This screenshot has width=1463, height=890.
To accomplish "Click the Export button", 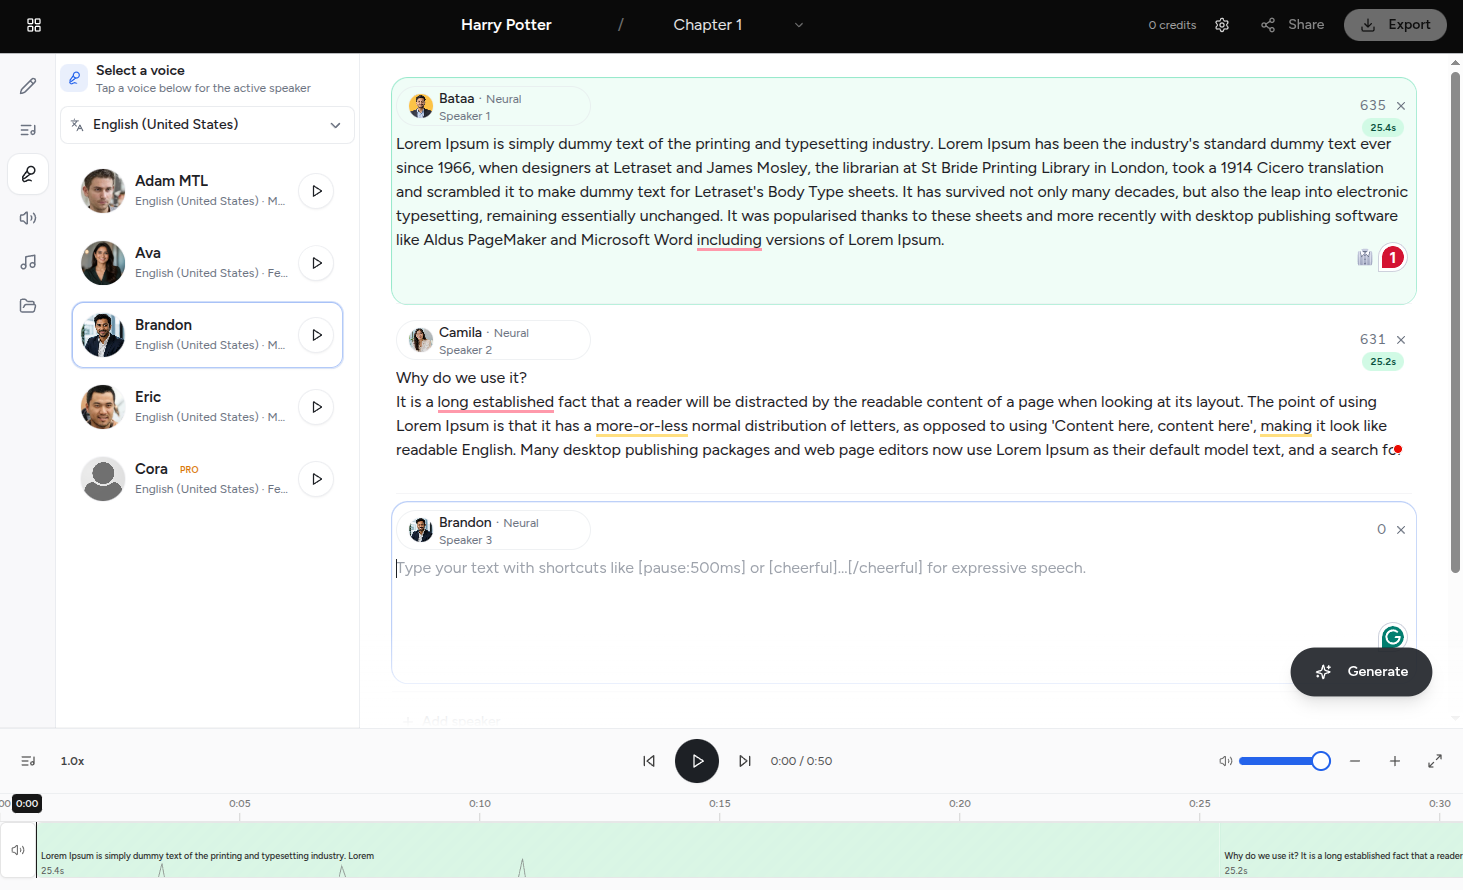I will [1395, 25].
